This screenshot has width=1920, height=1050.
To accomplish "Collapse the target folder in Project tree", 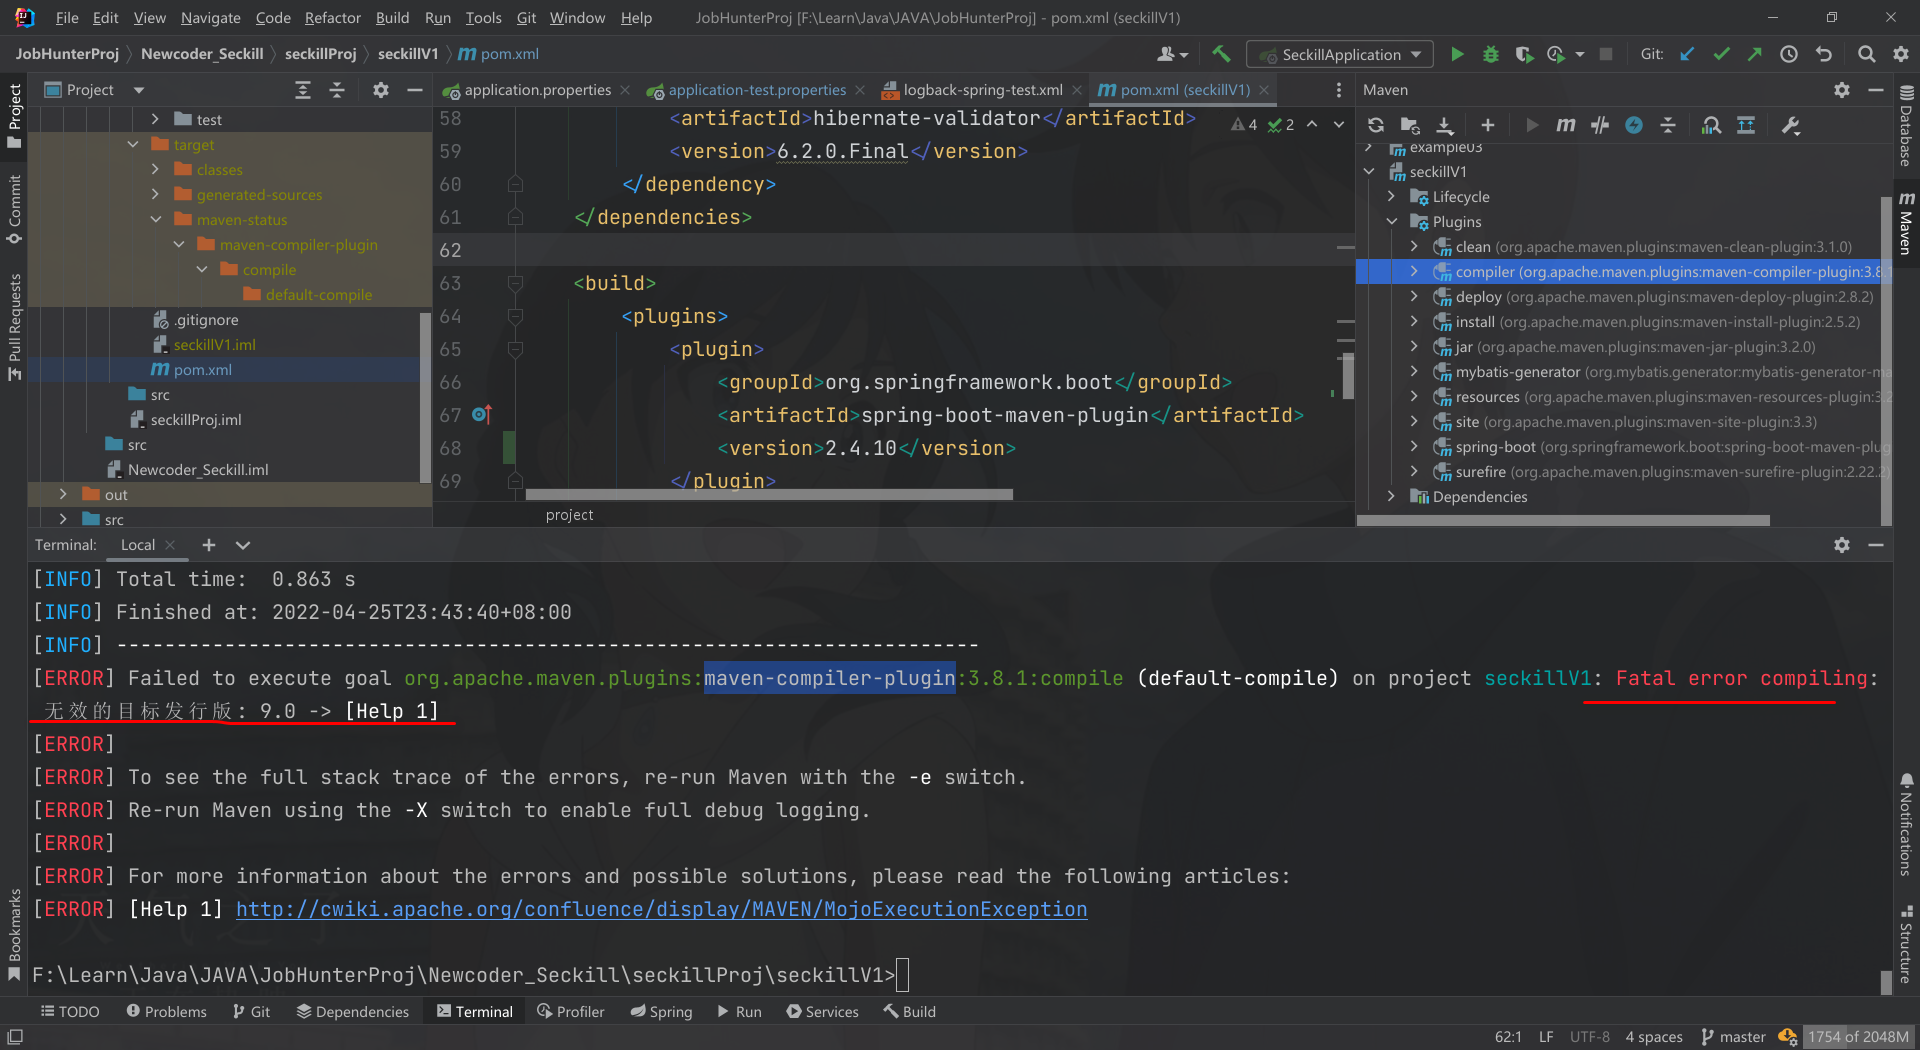I will [133, 145].
